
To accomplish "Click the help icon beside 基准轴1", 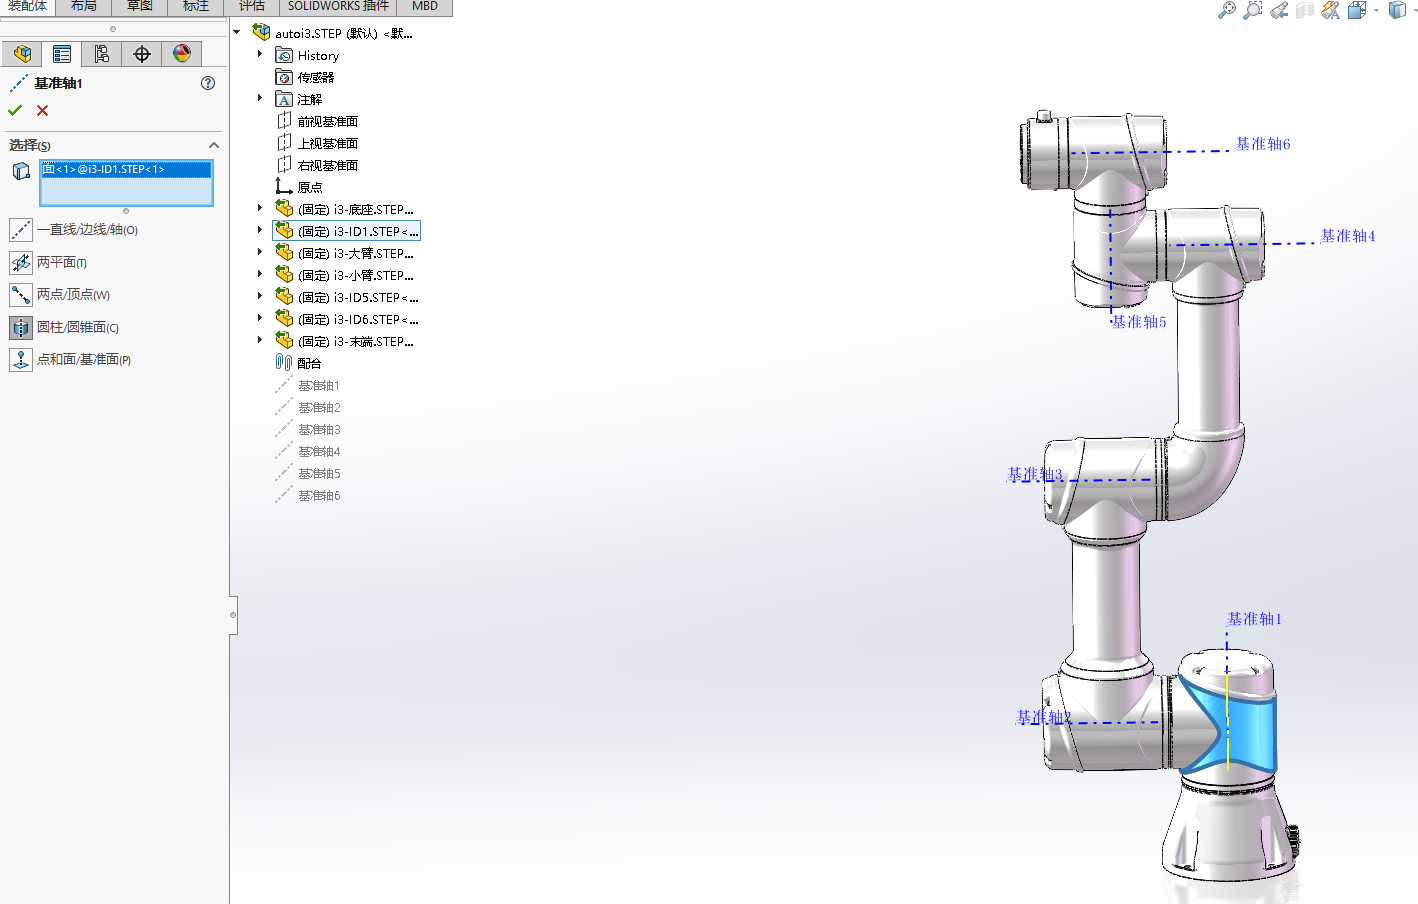I will 208,83.
